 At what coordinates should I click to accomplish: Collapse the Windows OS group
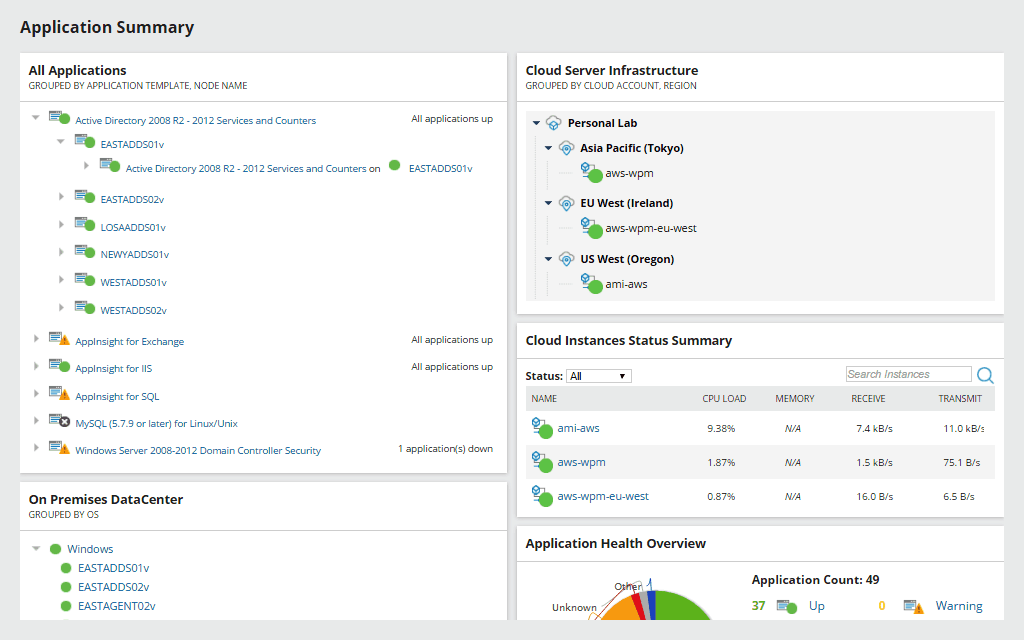(x=37, y=549)
